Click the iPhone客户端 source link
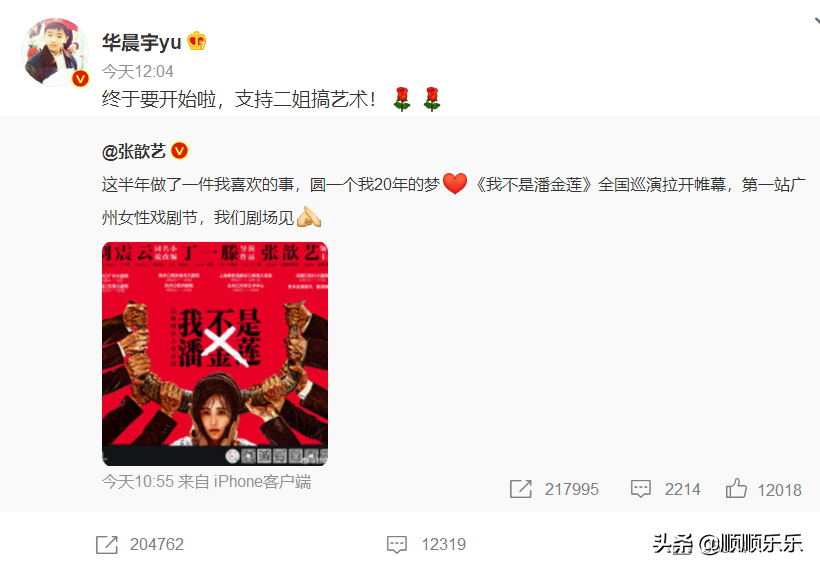 point(262,482)
